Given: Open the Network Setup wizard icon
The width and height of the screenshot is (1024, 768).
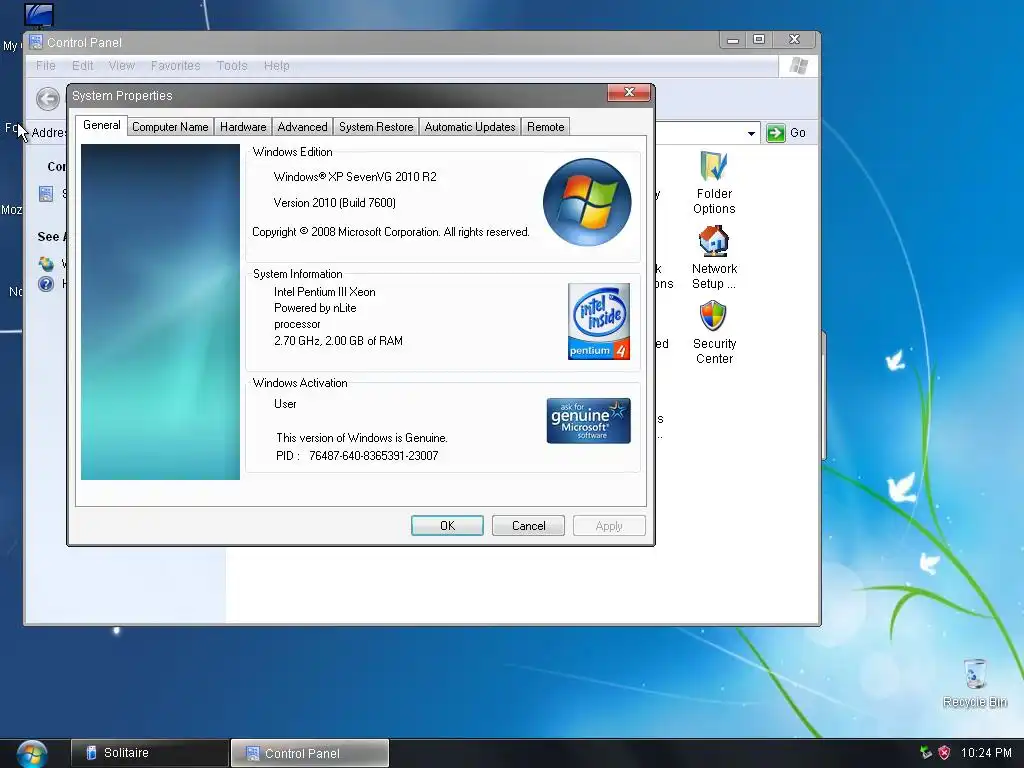Looking at the screenshot, I should coord(714,242).
